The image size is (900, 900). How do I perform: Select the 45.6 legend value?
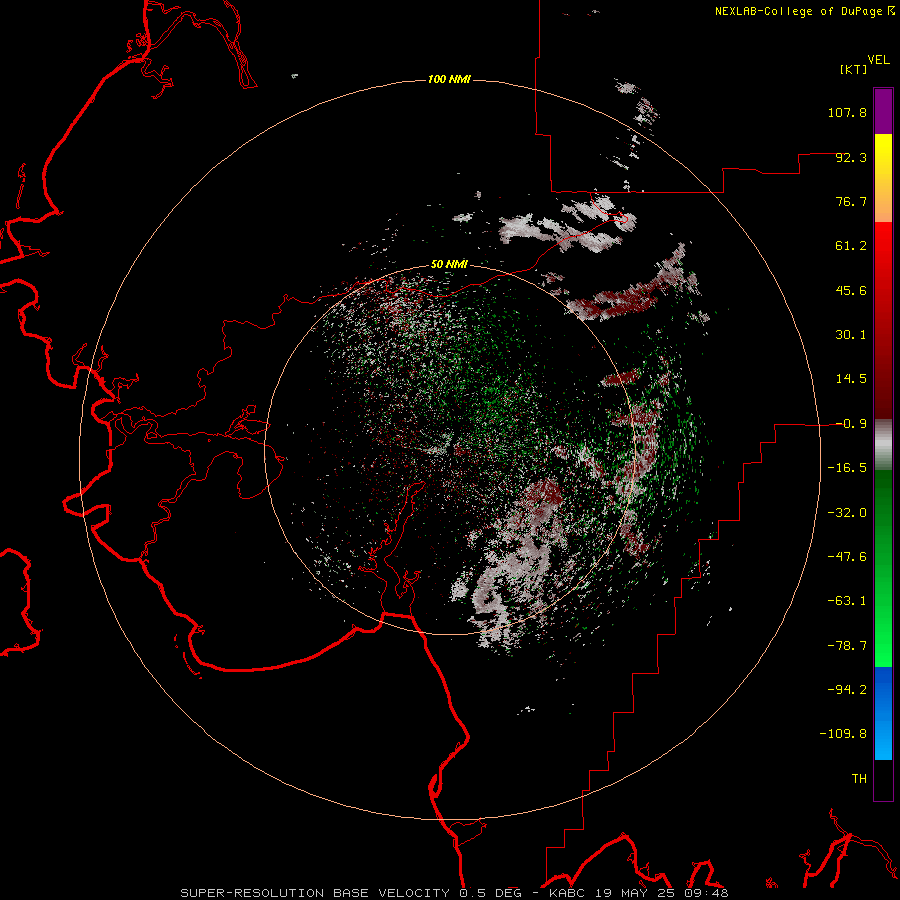tap(851, 290)
